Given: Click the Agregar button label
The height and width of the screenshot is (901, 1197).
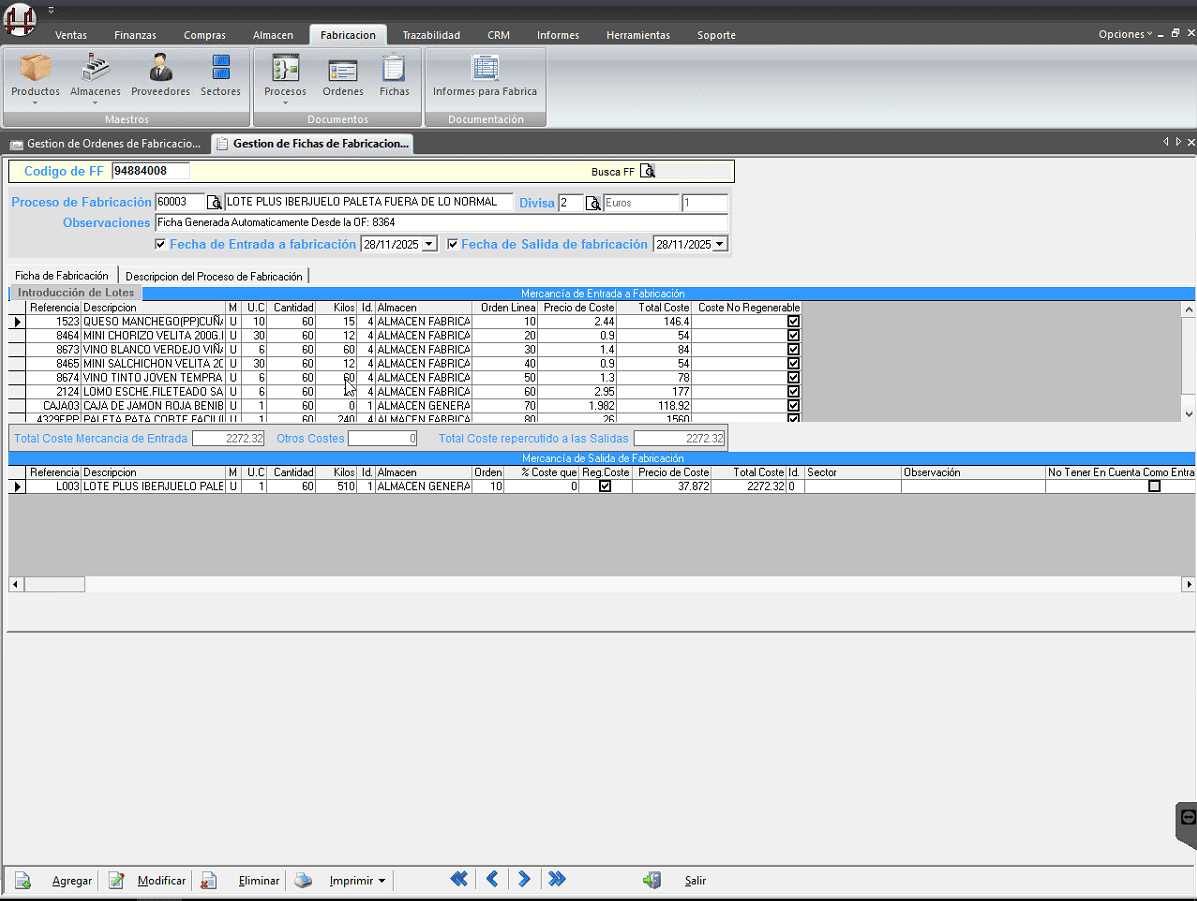Looking at the screenshot, I should (x=72, y=881).
